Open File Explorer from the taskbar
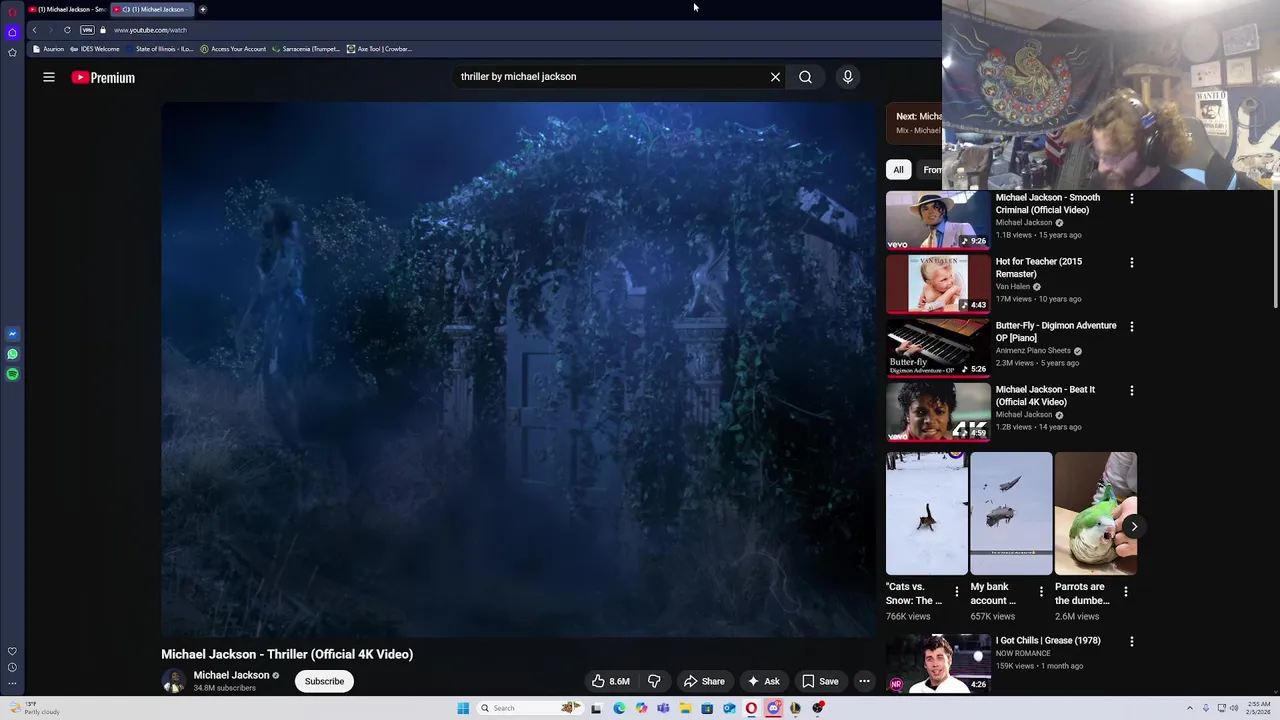Viewport: 1280px width, 720px height. click(685, 708)
